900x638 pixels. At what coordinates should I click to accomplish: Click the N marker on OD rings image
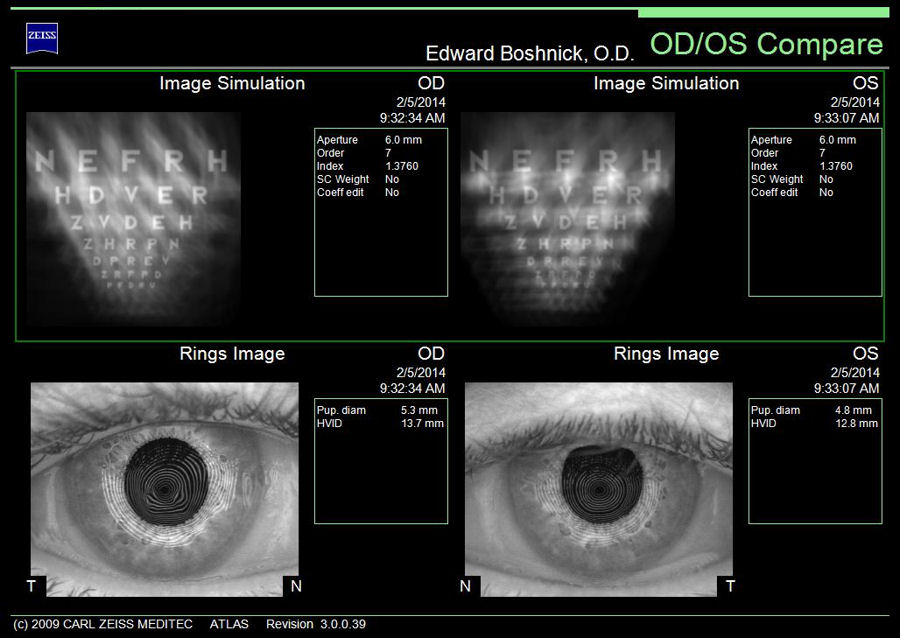pos(294,586)
